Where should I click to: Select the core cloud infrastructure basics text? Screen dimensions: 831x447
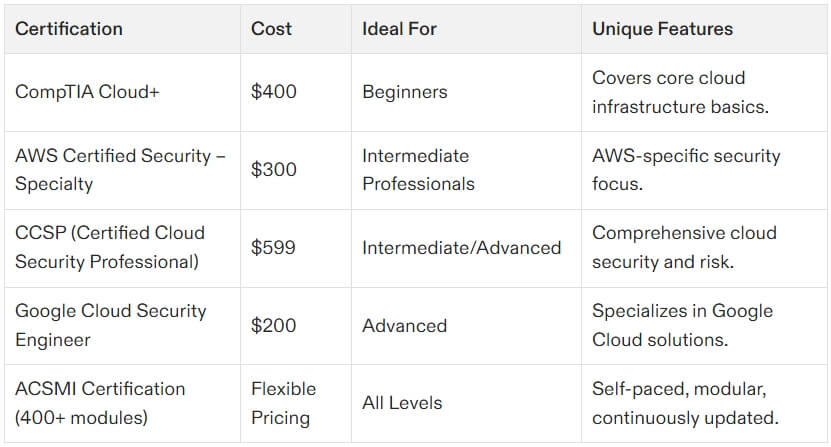coord(680,92)
